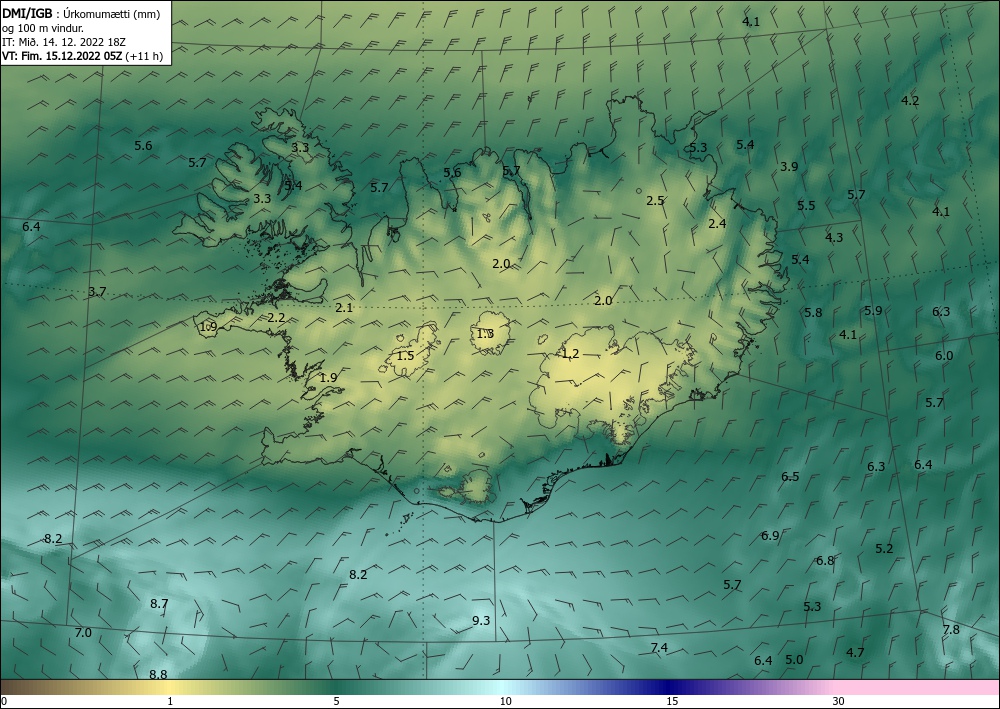Click the map value '7.8'
1000x709 pixels.
[951, 630]
